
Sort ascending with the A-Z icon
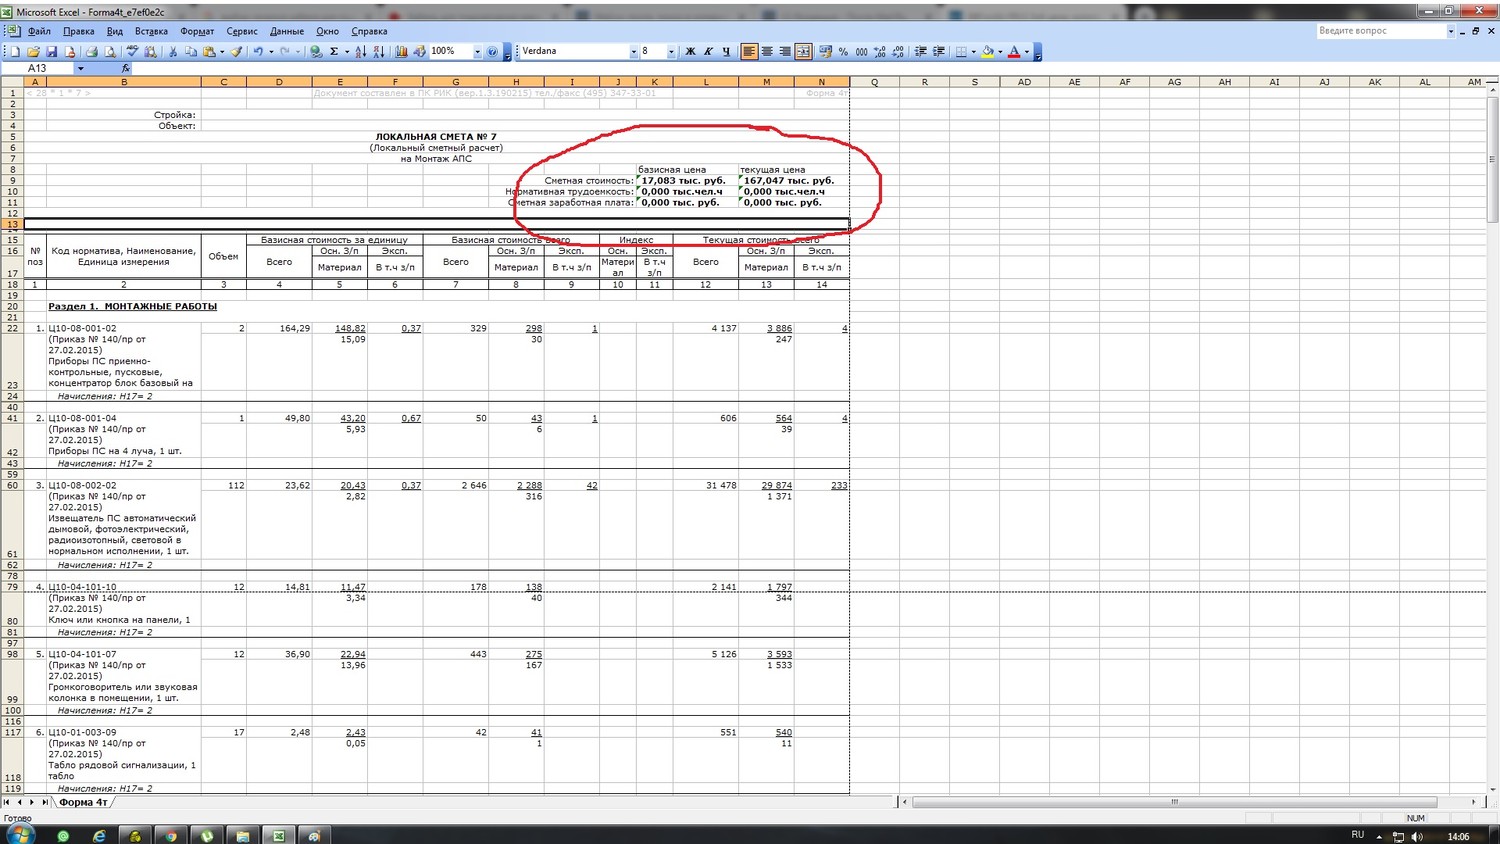point(361,51)
